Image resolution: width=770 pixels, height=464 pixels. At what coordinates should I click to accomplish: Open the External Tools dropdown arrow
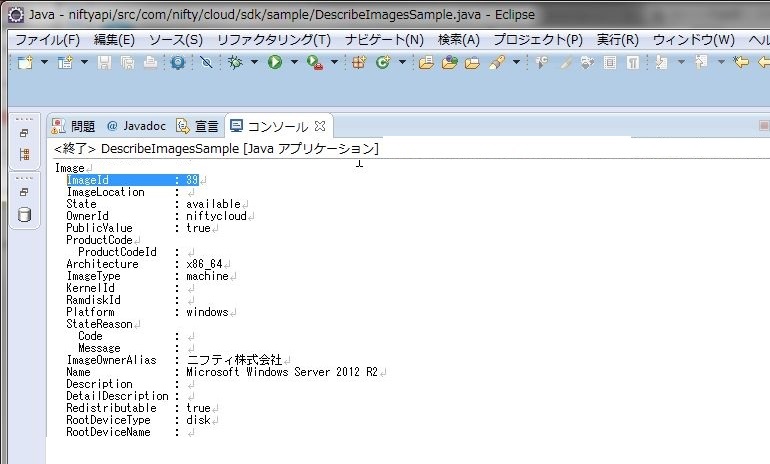[x=334, y=62]
